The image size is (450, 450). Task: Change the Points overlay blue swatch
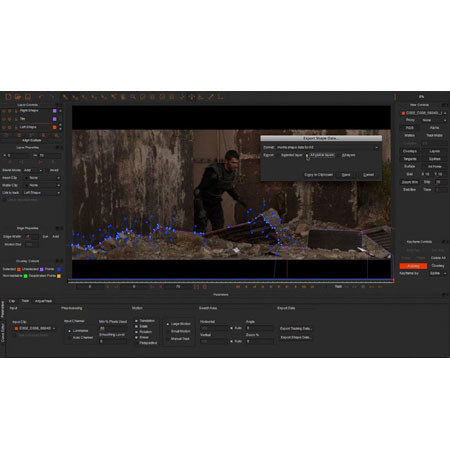pyautogui.click(x=59, y=269)
